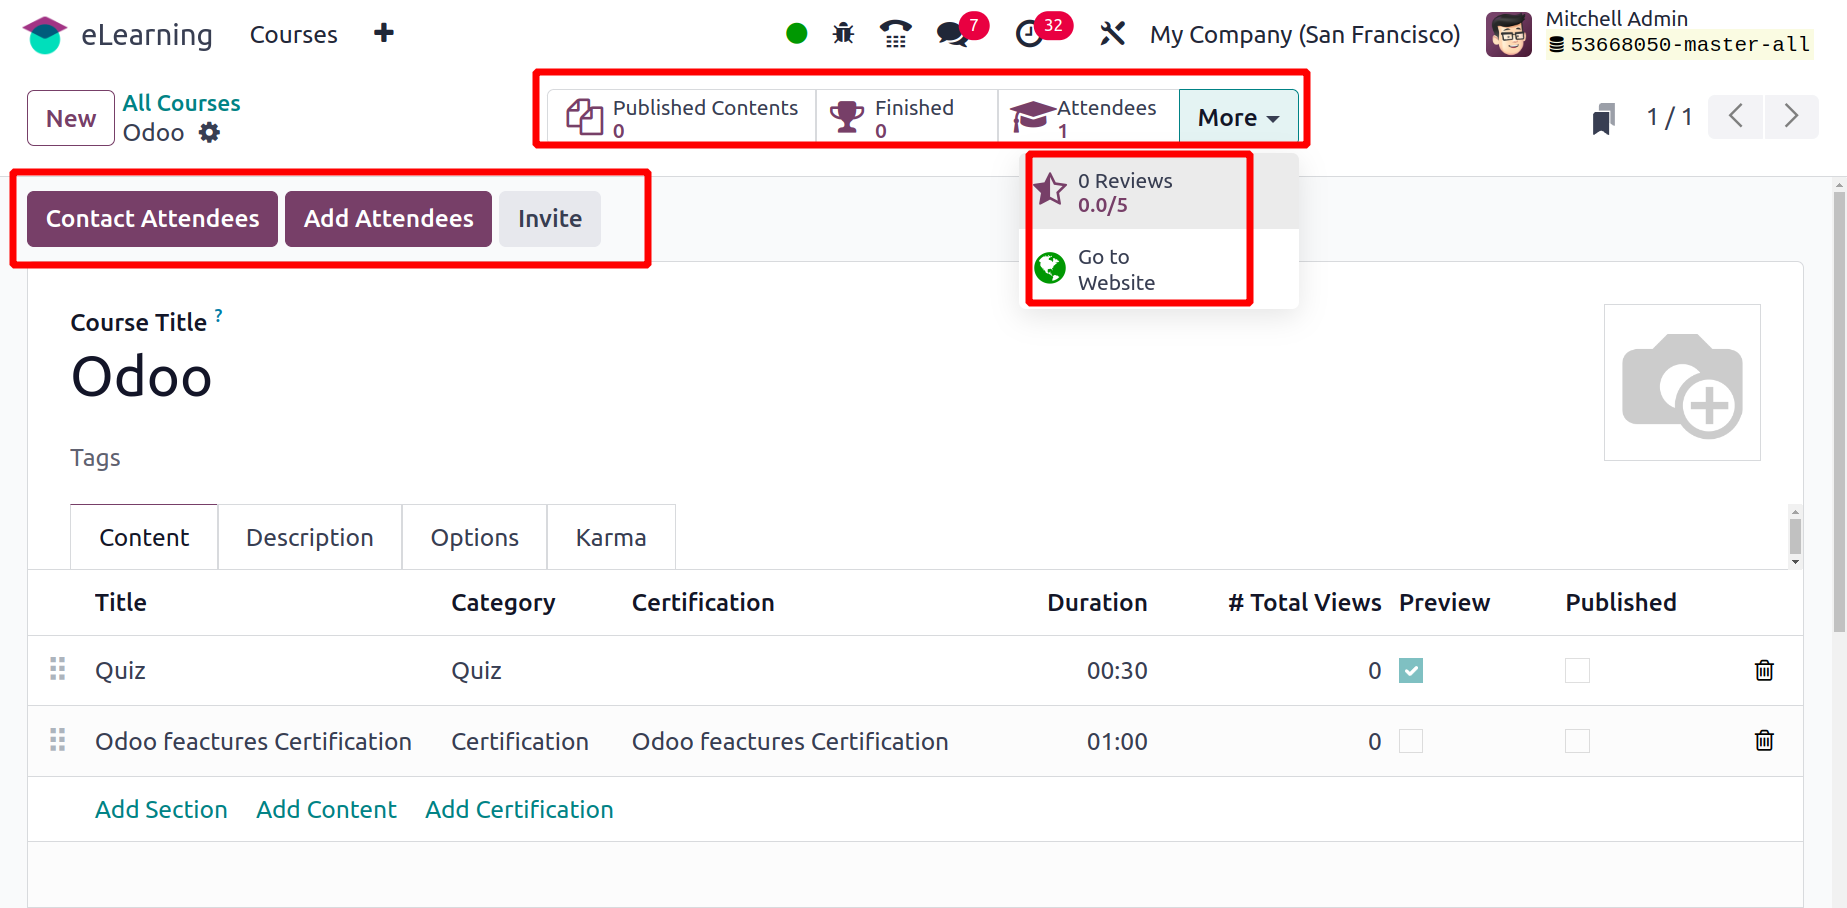Click the gear icon next to Odoo
This screenshot has height=908, width=1847.
(x=209, y=133)
